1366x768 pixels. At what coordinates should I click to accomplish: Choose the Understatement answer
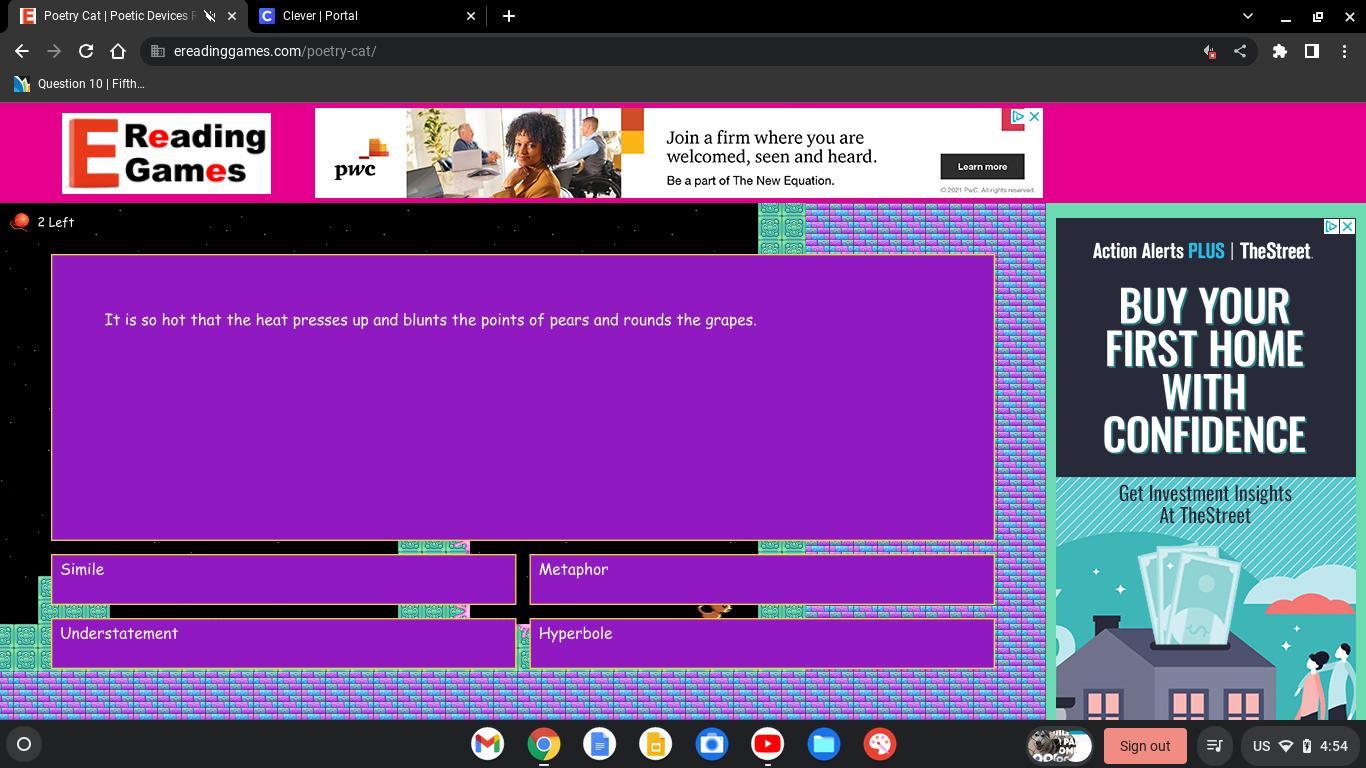(284, 643)
